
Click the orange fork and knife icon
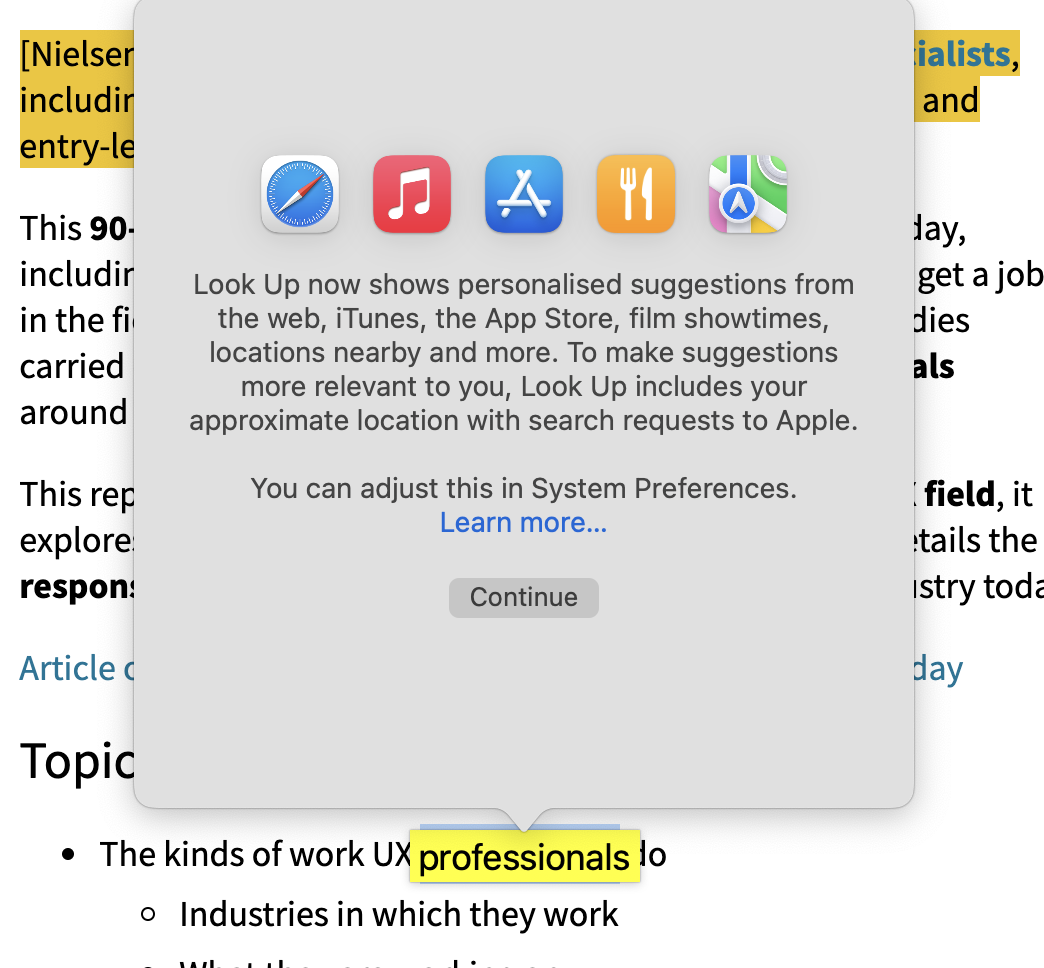pos(635,194)
